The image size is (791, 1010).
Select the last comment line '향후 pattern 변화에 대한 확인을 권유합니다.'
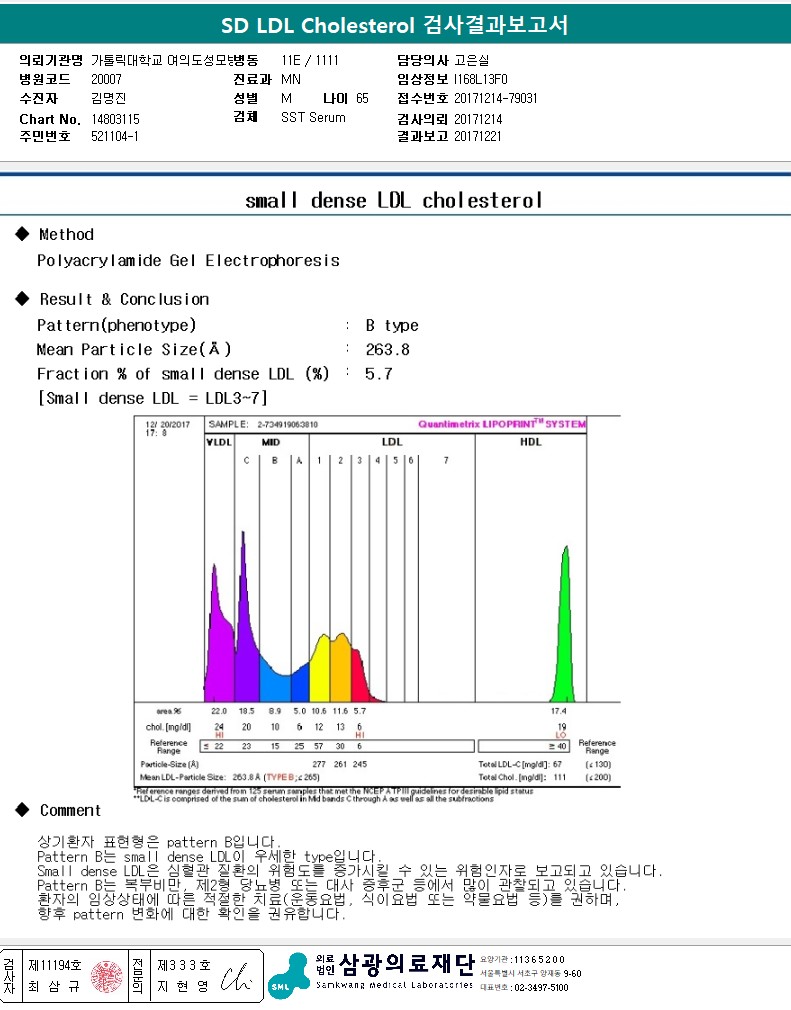191,913
